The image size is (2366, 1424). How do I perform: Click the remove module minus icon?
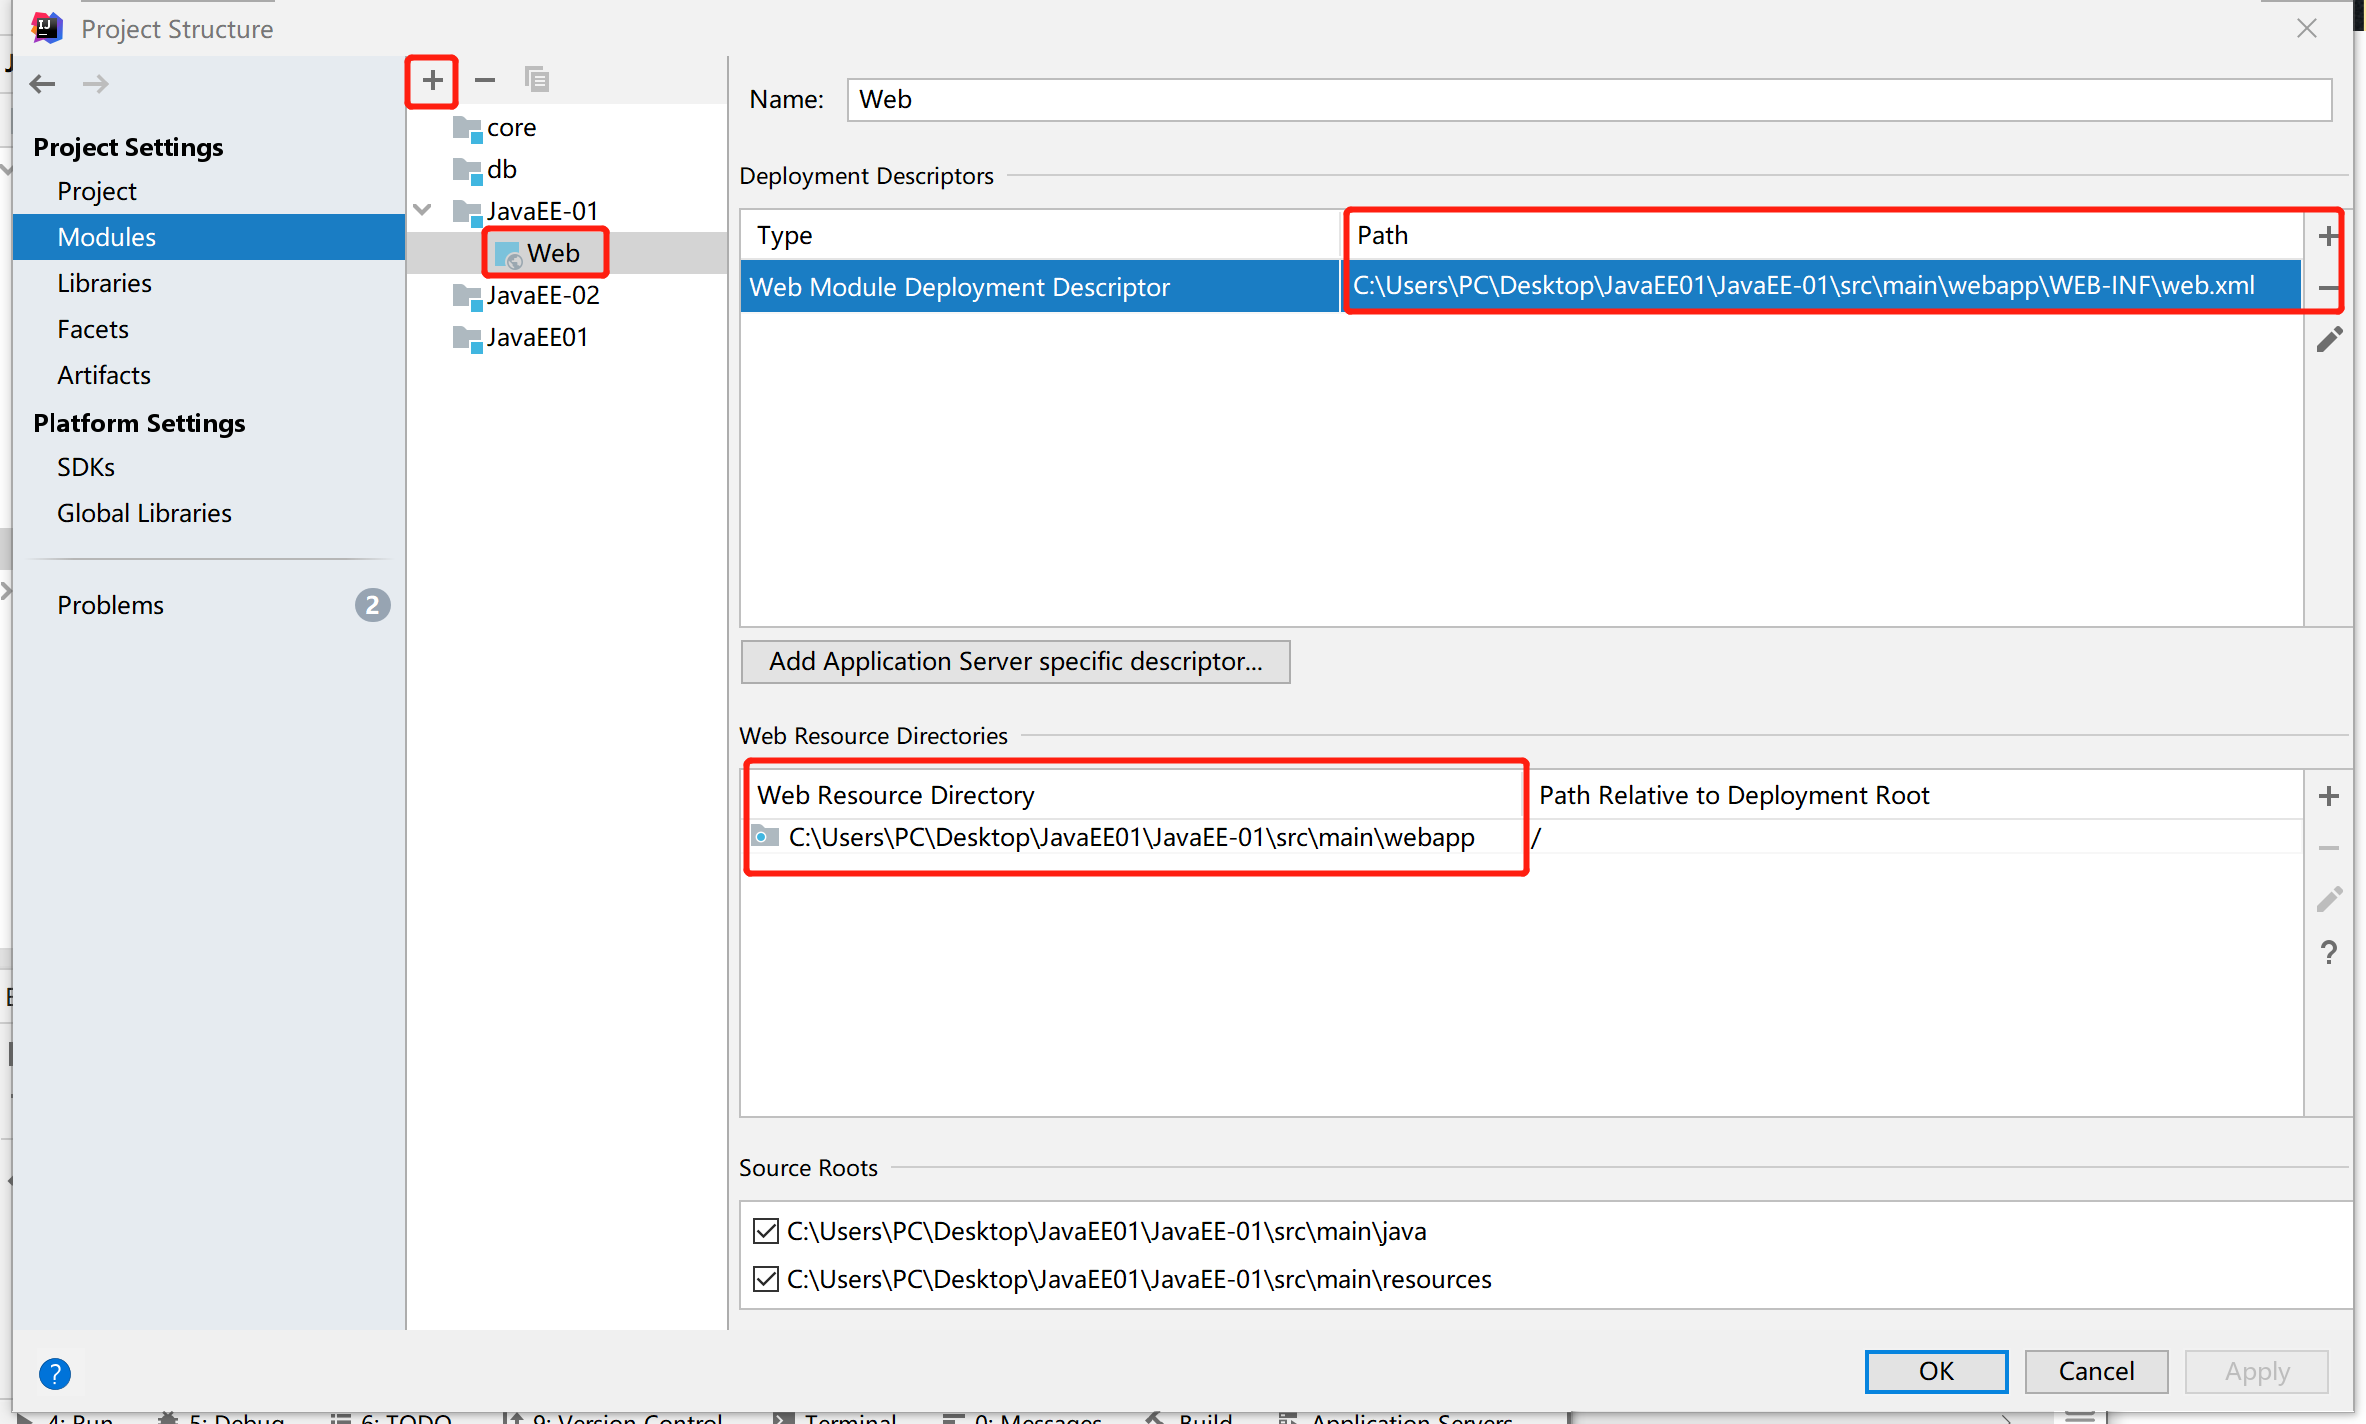485,80
